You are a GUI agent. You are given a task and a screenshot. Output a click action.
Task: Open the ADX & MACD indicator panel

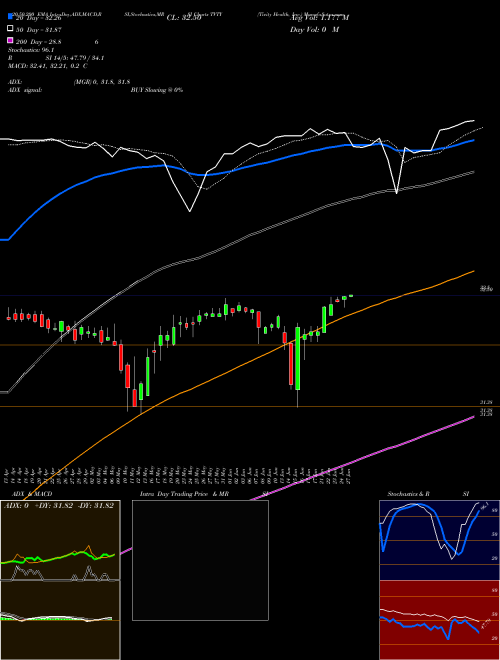tap(60, 580)
